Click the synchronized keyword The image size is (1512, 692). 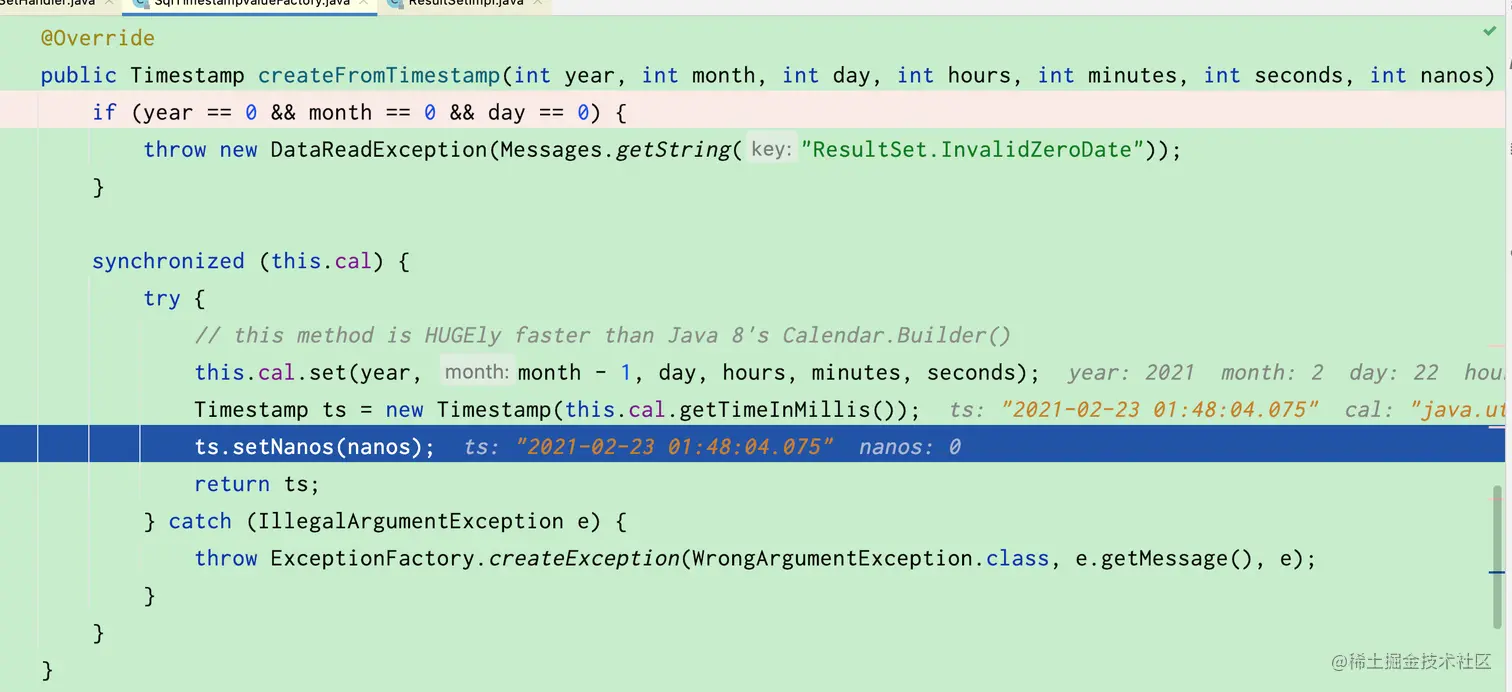168,261
